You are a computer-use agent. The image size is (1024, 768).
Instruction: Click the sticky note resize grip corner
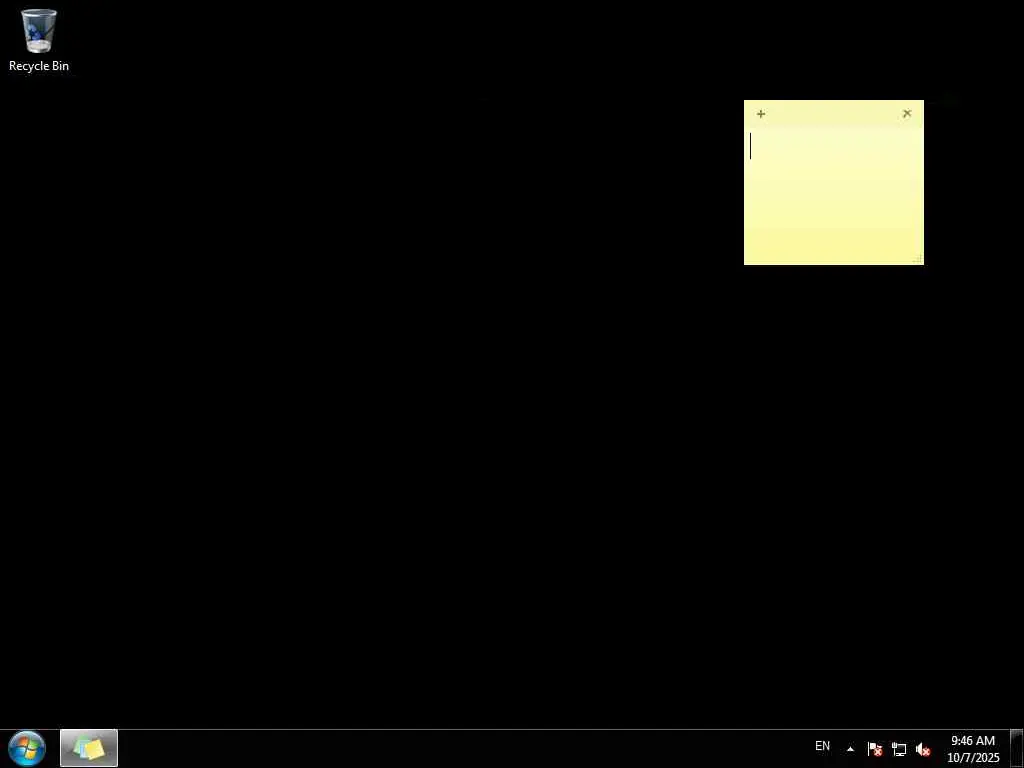point(918,259)
